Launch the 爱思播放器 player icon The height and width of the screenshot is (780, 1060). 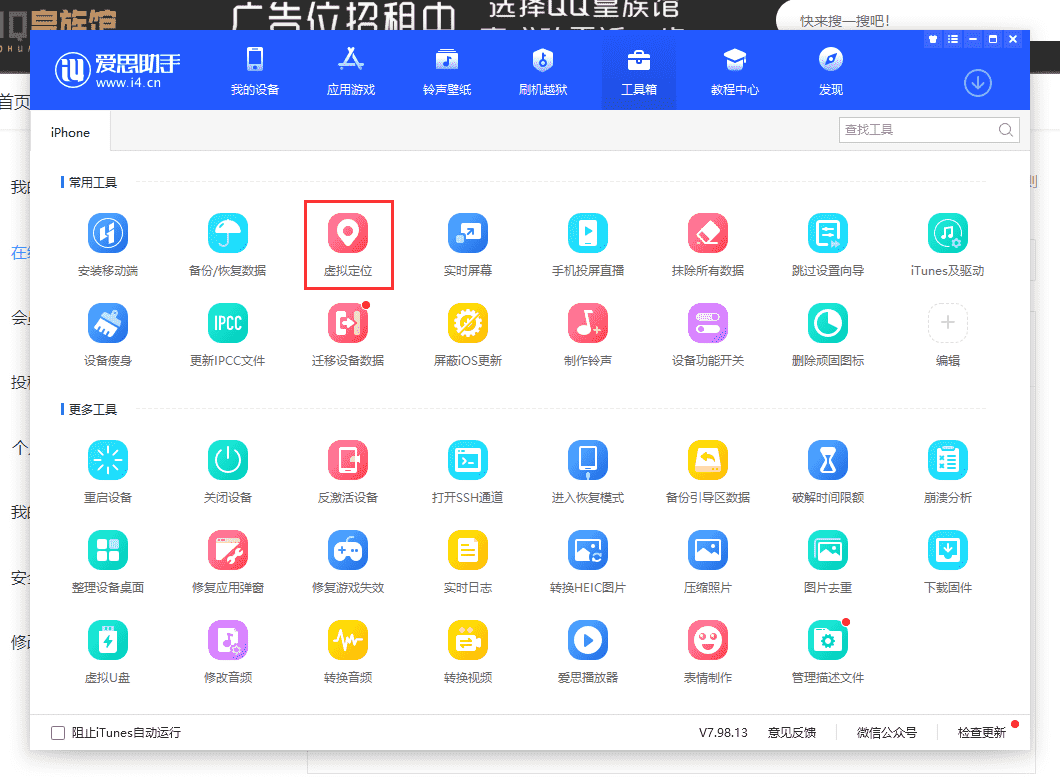588,640
